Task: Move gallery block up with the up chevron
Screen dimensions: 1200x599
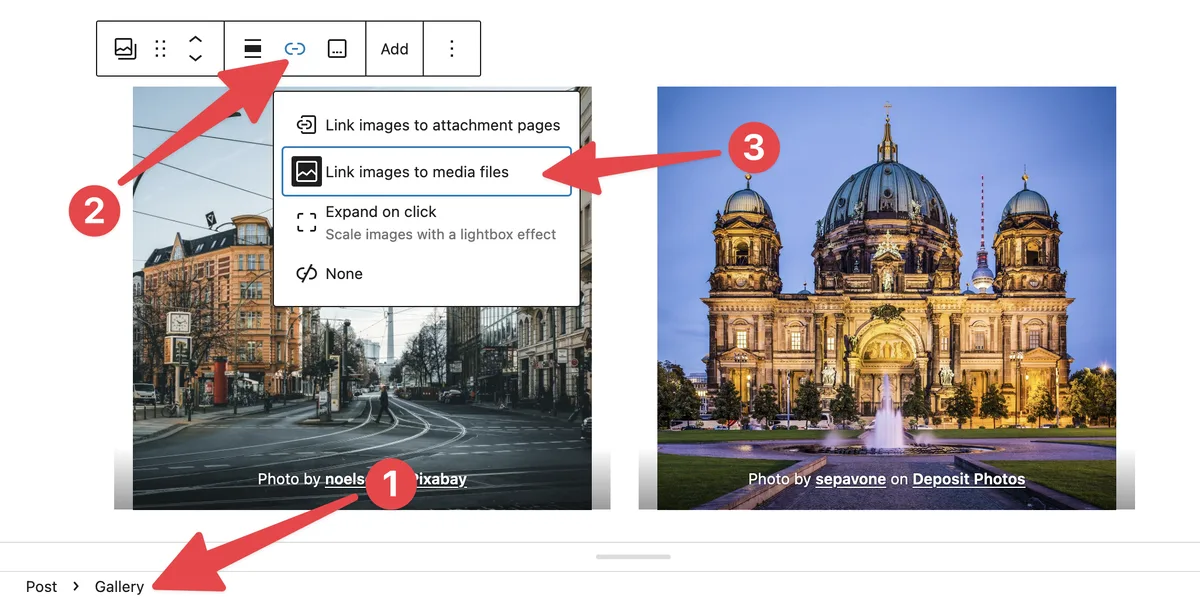Action: coord(196,40)
